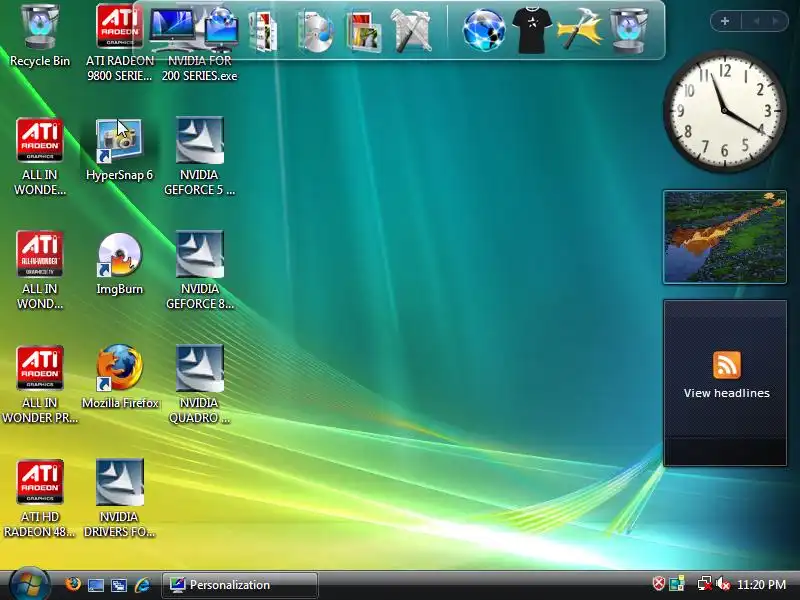This screenshot has height=600, width=800.
Task: Launch Internet Explorer from Quick Launch
Action: 142,585
